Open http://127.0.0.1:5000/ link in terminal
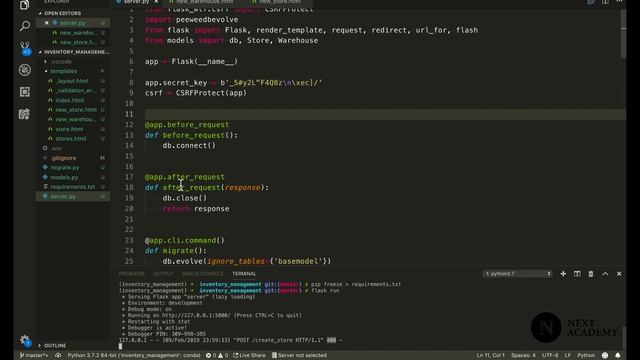The width and height of the screenshot is (640, 360). [196, 316]
